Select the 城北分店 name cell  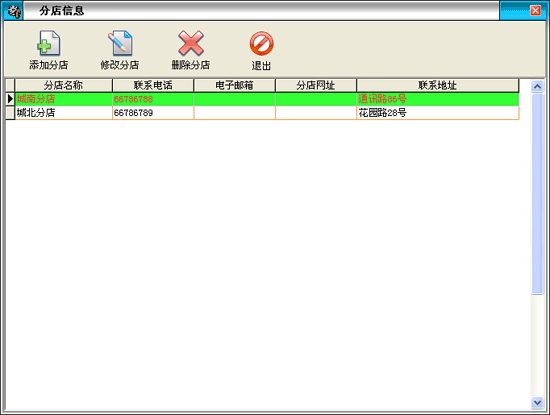(63, 113)
